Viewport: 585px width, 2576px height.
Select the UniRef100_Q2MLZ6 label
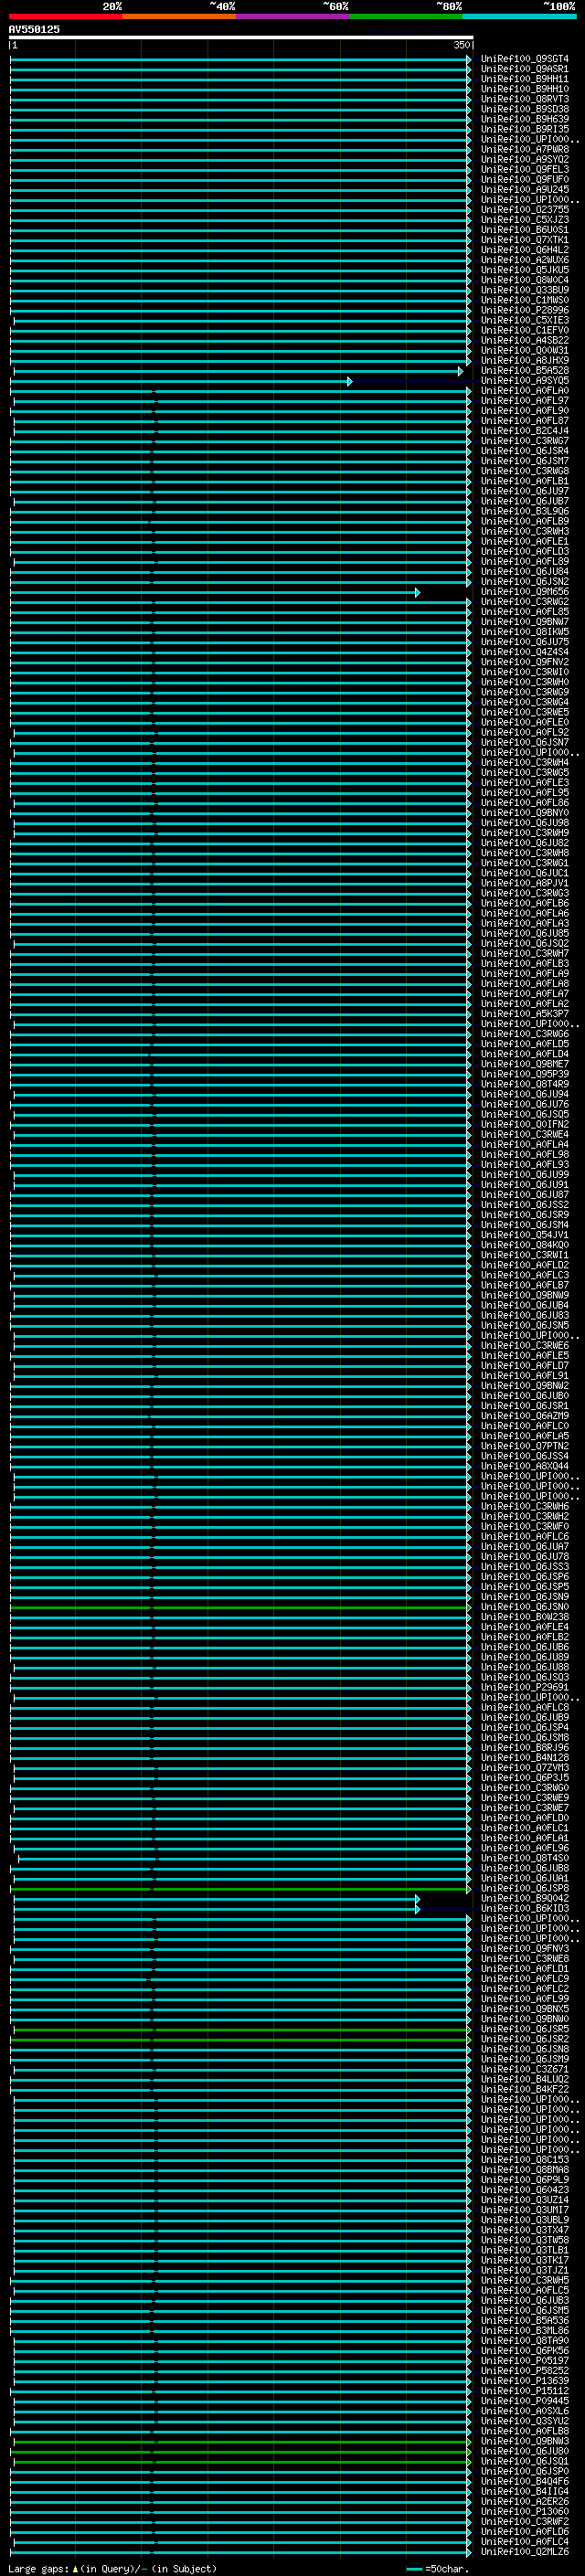pos(524,2551)
